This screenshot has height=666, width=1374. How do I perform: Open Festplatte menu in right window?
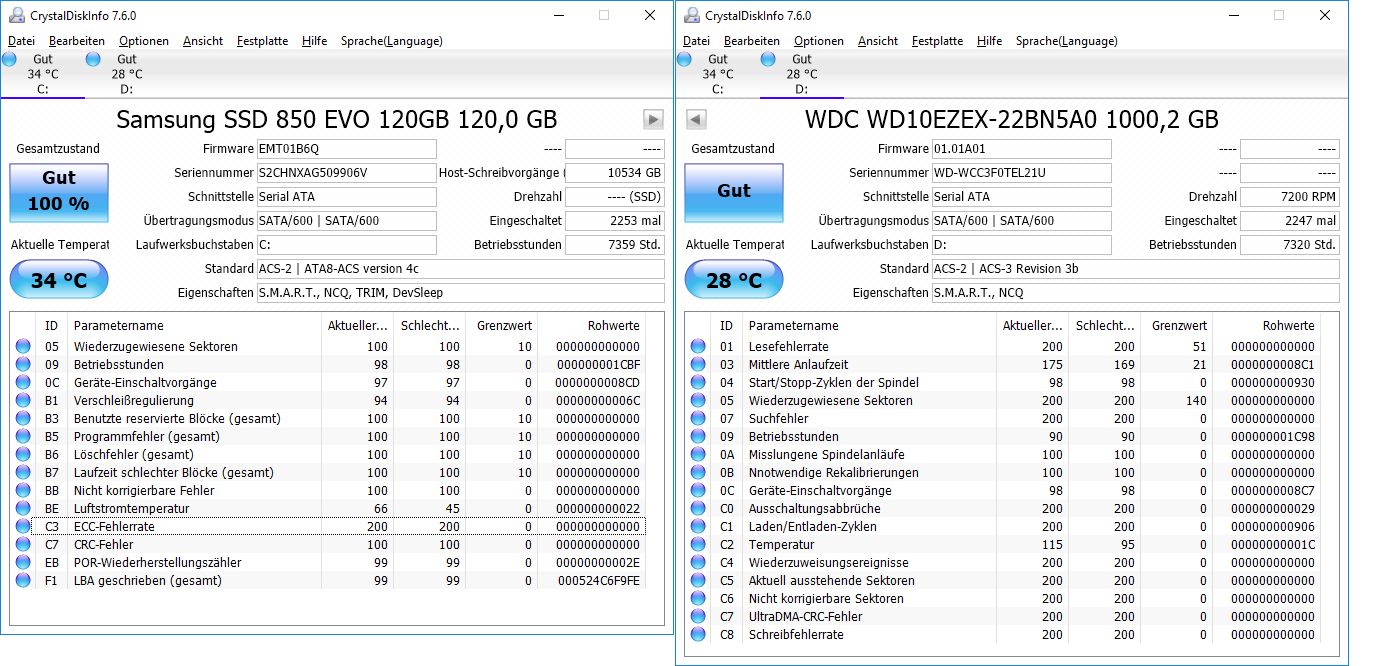point(937,41)
